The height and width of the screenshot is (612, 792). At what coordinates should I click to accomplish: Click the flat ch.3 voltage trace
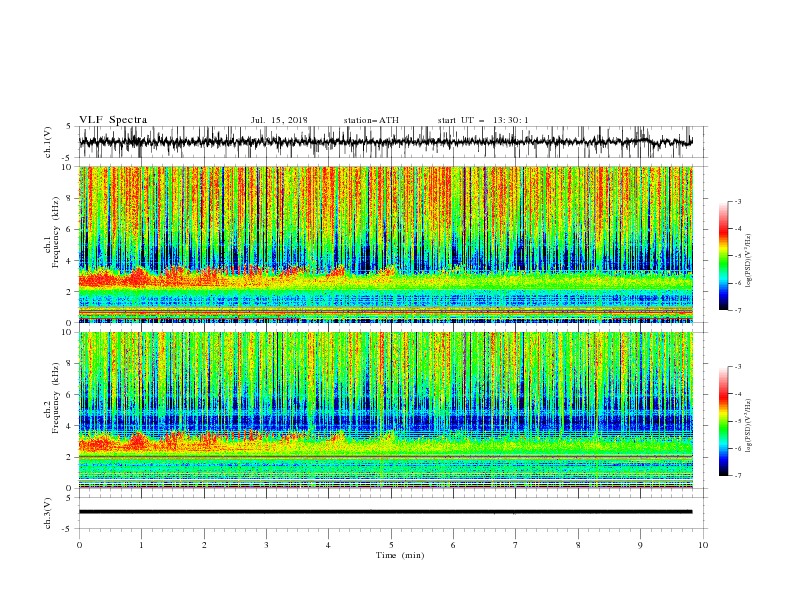click(385, 512)
